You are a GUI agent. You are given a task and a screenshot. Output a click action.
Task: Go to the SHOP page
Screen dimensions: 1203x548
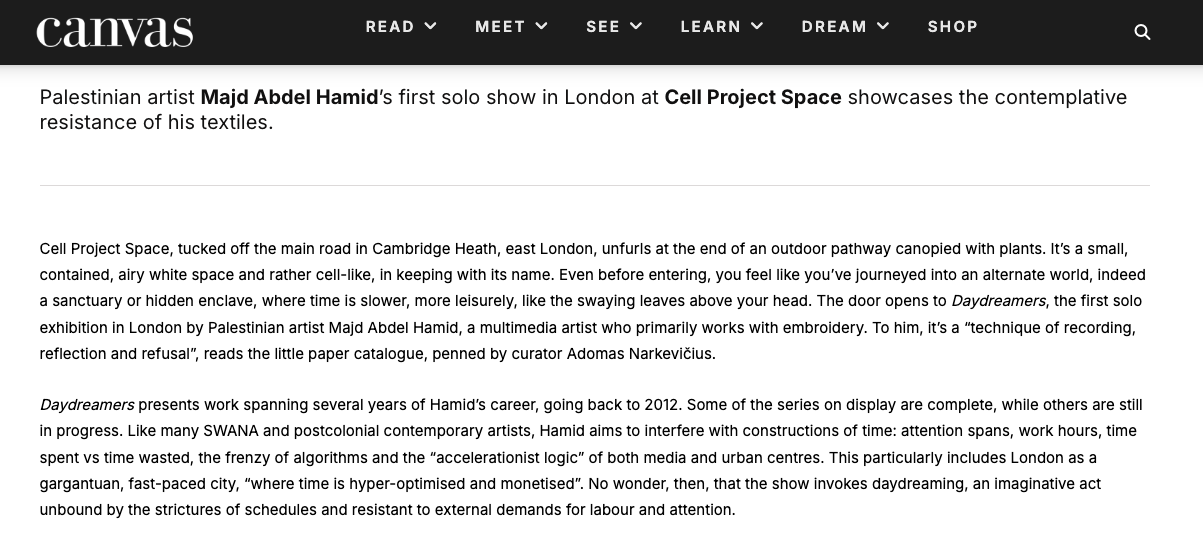pos(953,27)
